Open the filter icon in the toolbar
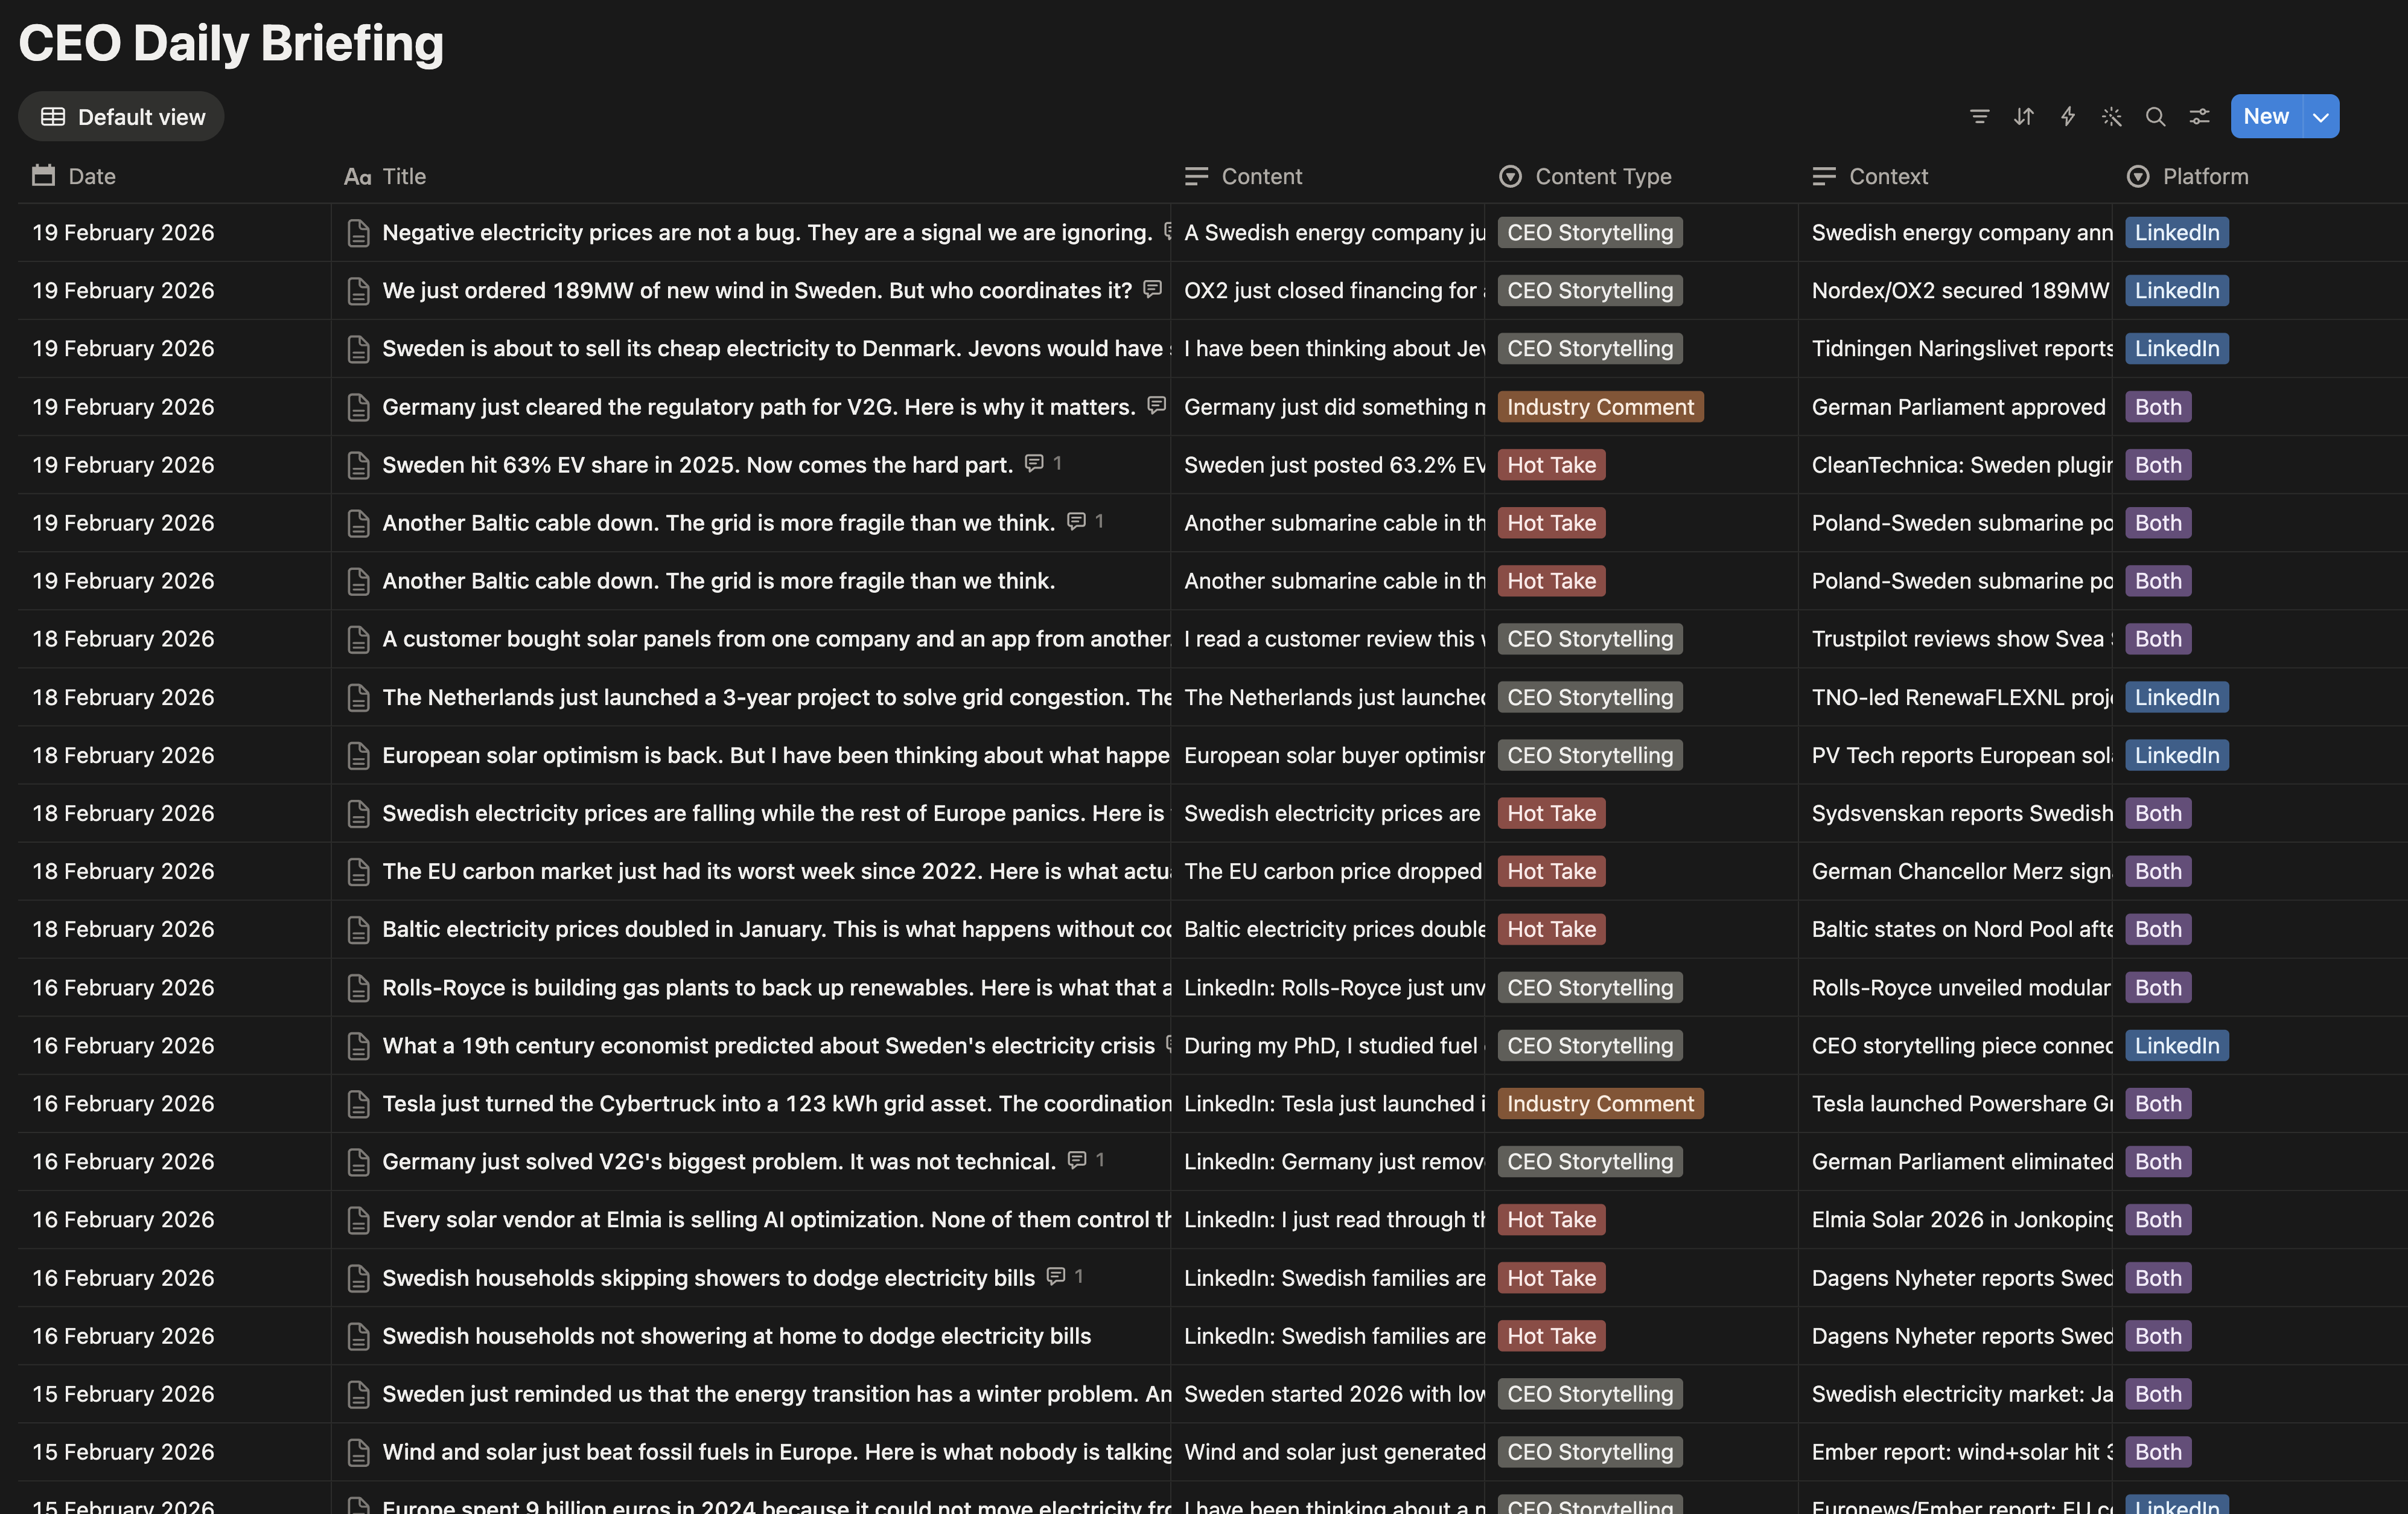This screenshot has height=1514, width=2408. point(1979,116)
